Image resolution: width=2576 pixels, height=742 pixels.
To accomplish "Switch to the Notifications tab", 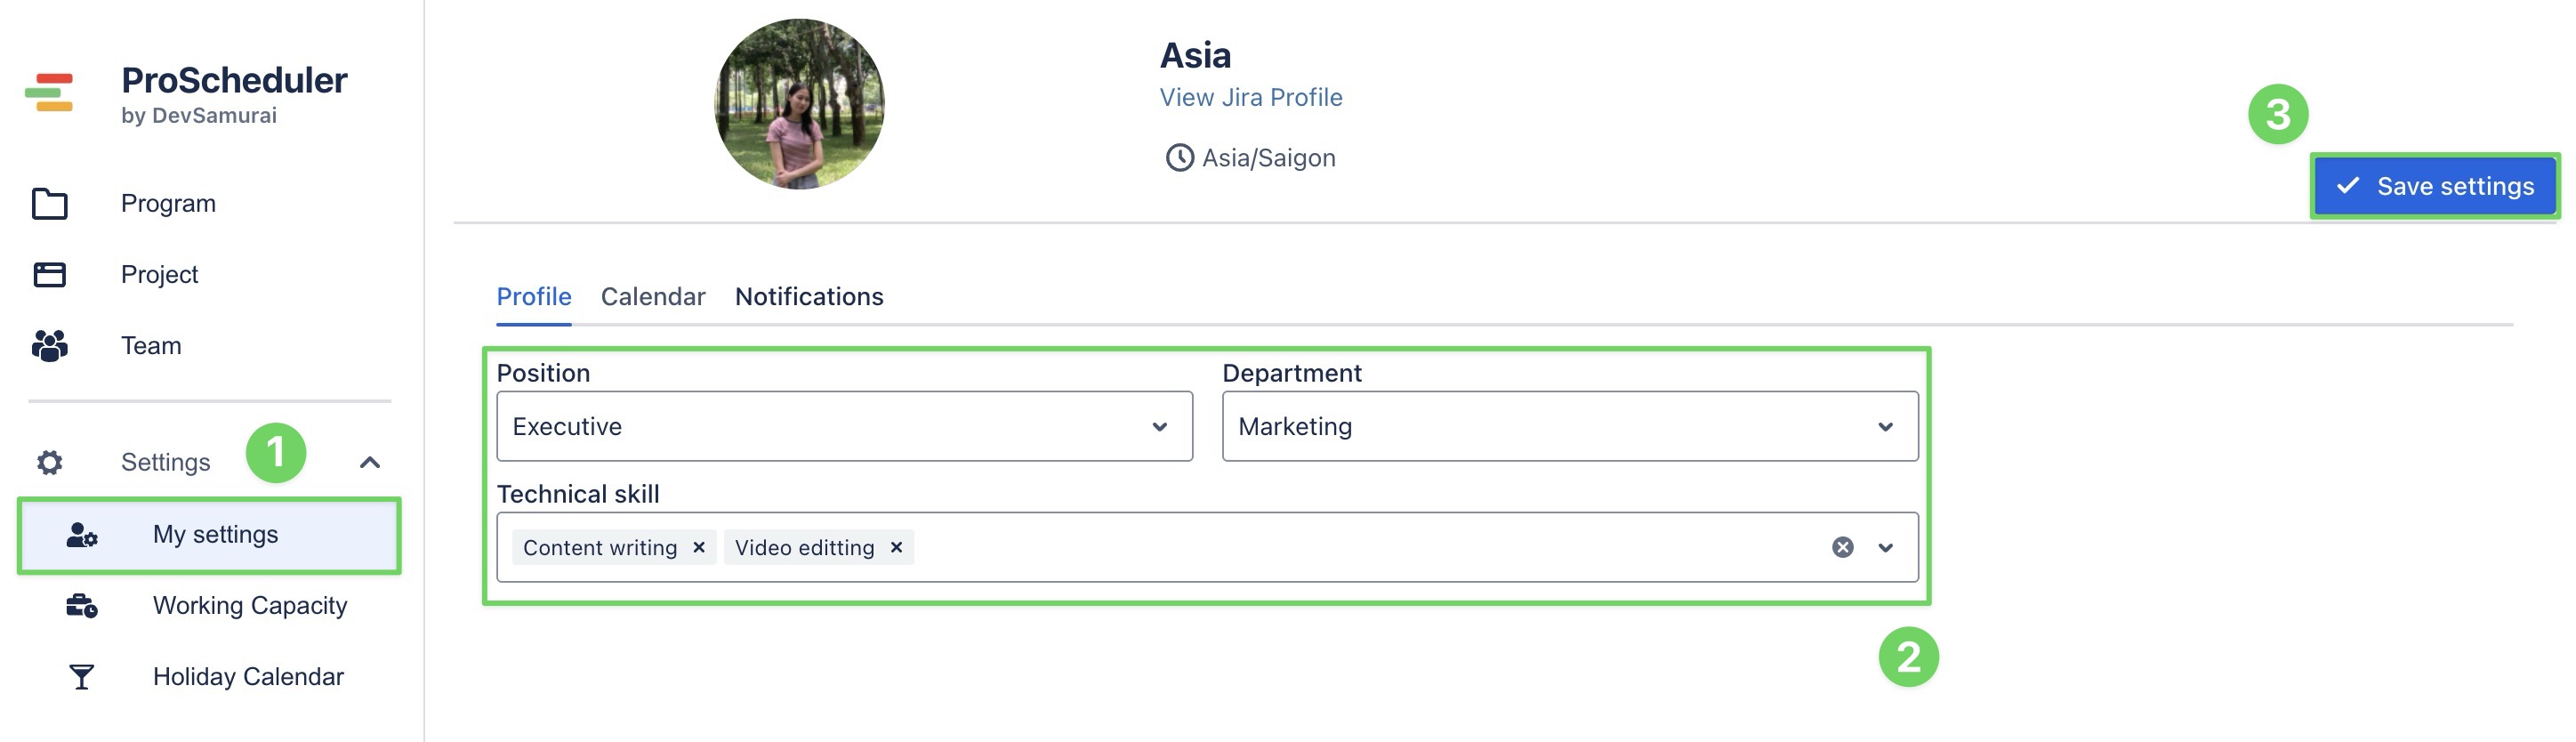I will pyautogui.click(x=808, y=297).
